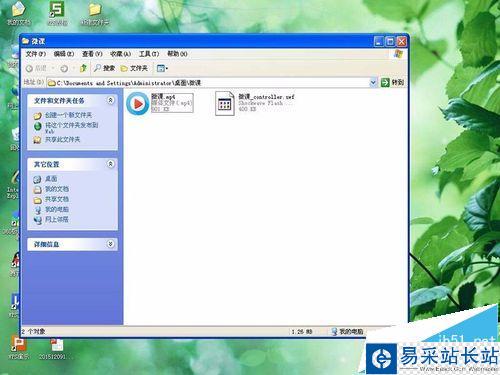Collapse the 文件和文件夹任务 panel
This screenshot has width=500, height=375.
click(x=110, y=100)
